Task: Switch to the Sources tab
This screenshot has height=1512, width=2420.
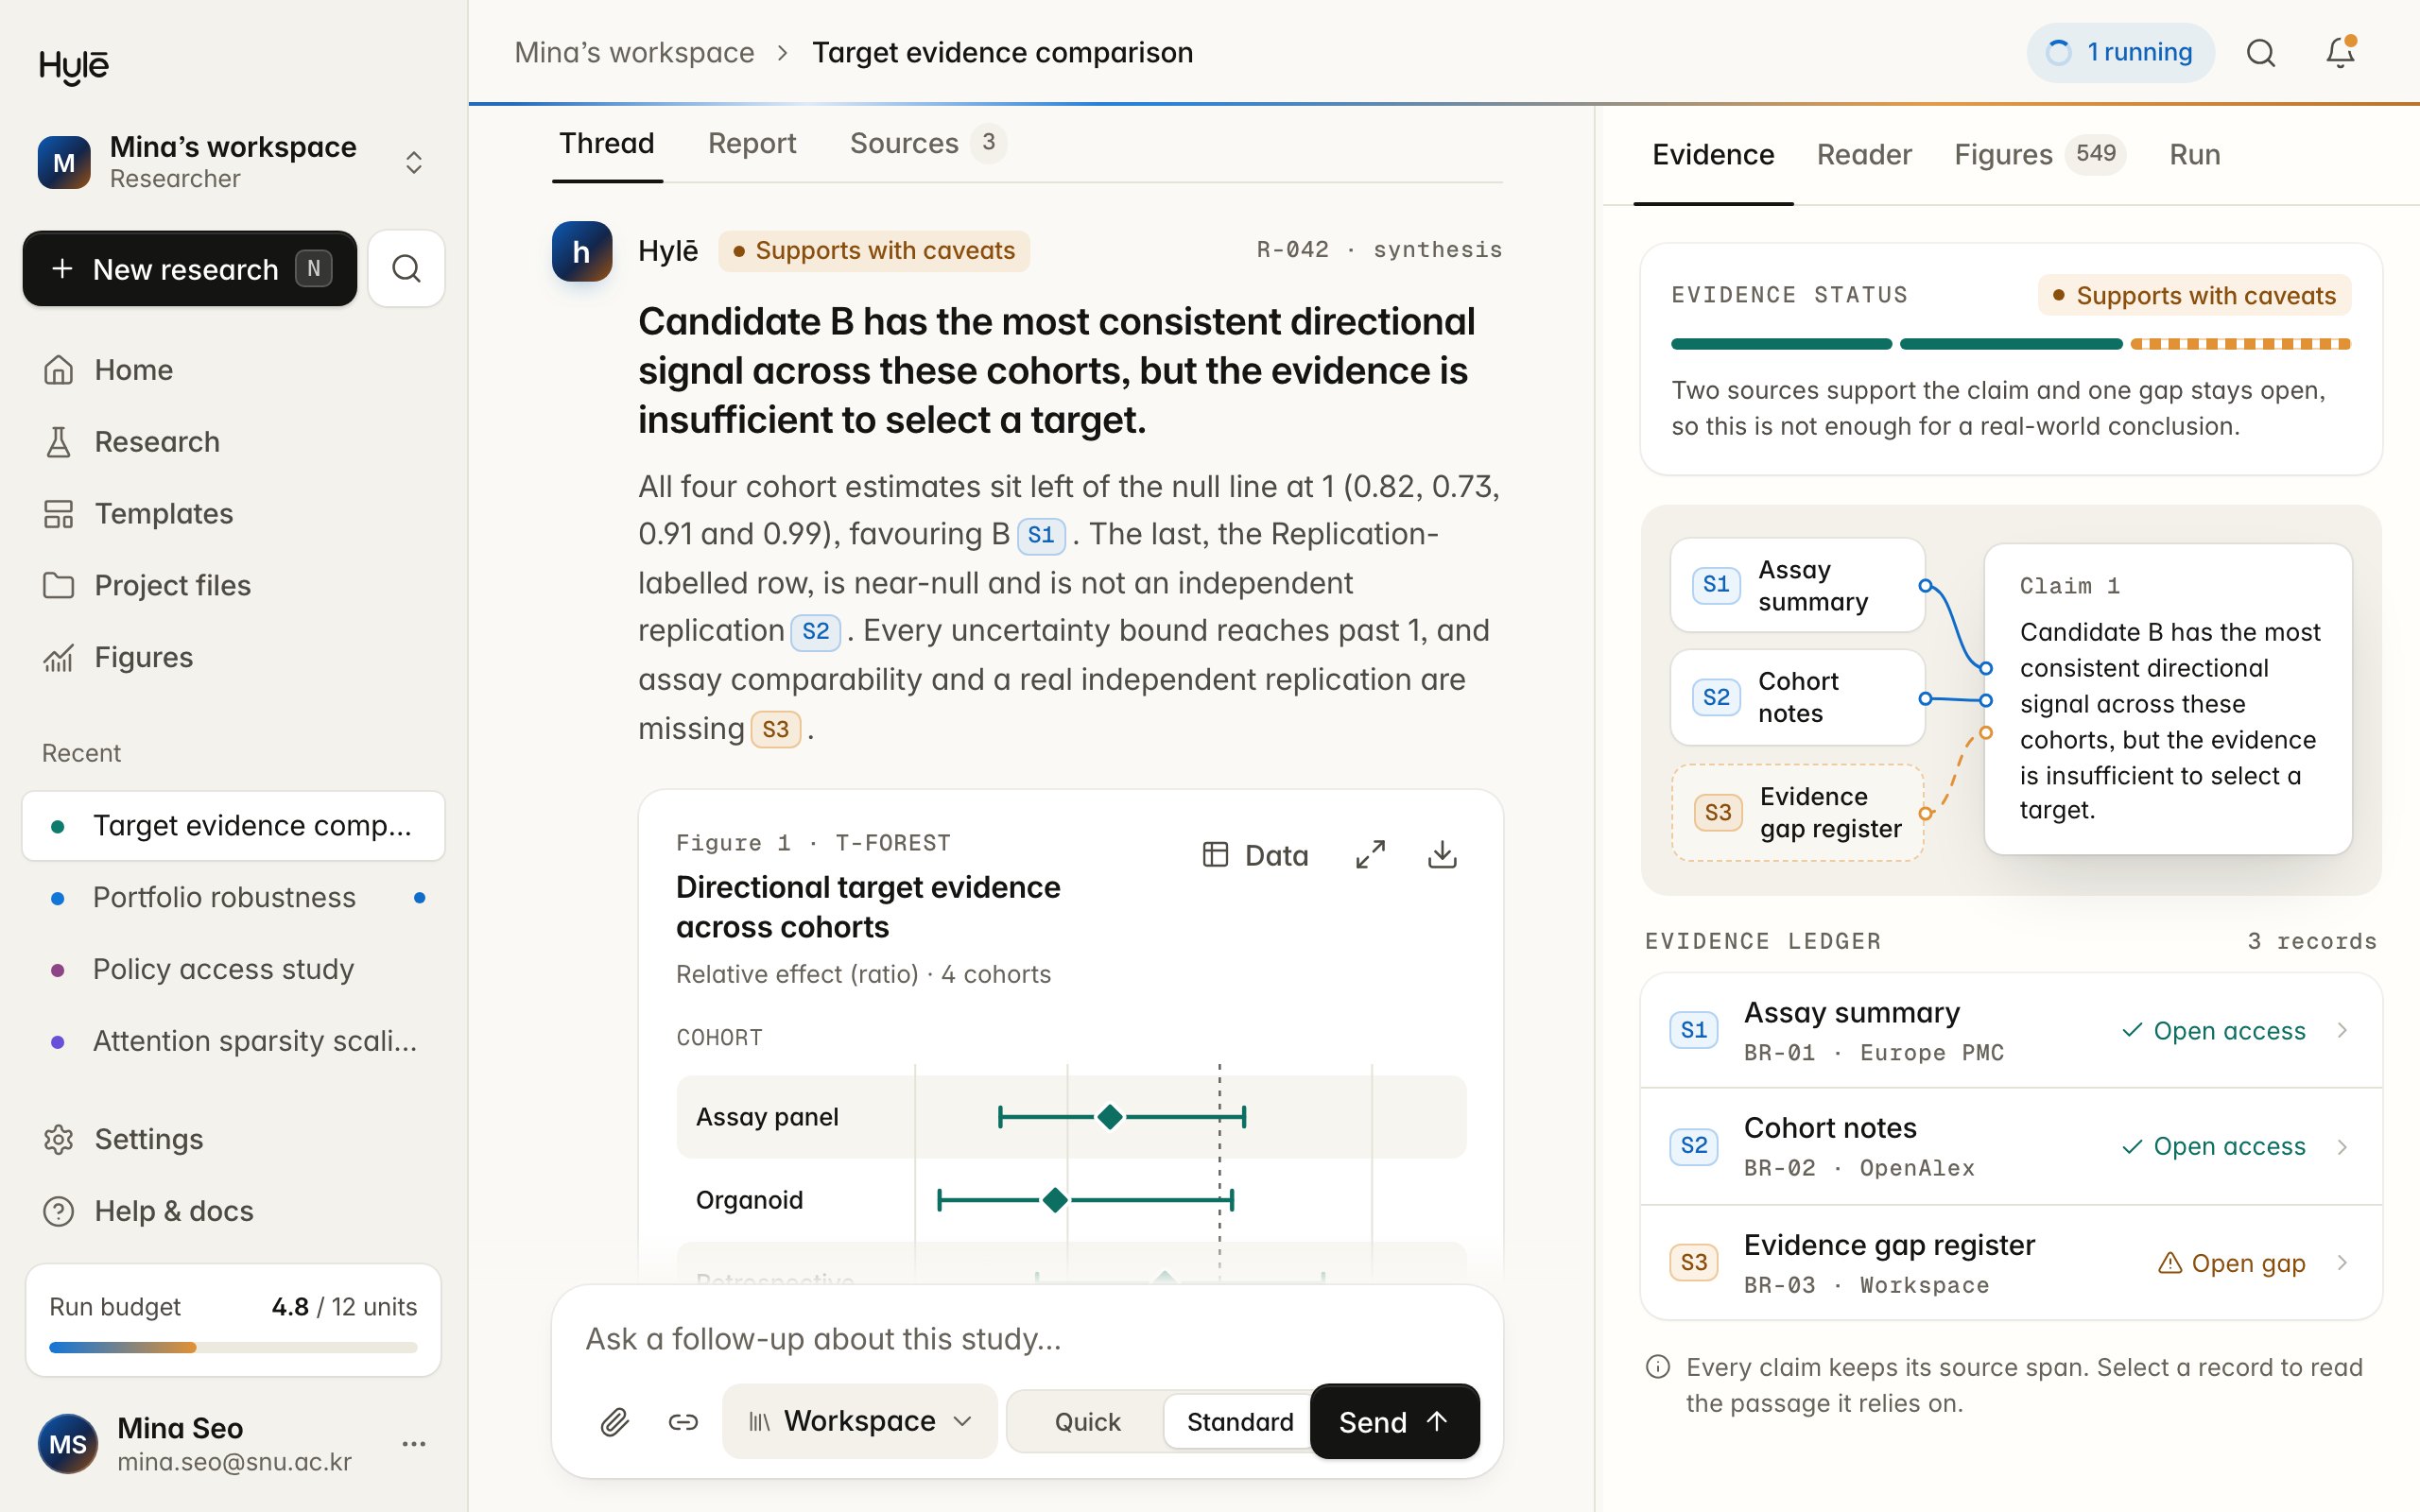Action: click(x=927, y=143)
